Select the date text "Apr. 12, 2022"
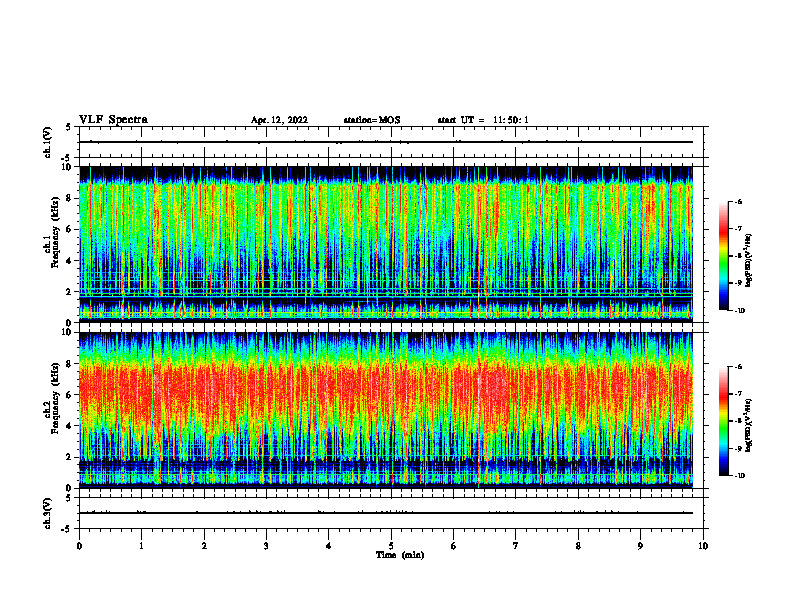Viewport: 792px width, 612px height. coord(279,120)
